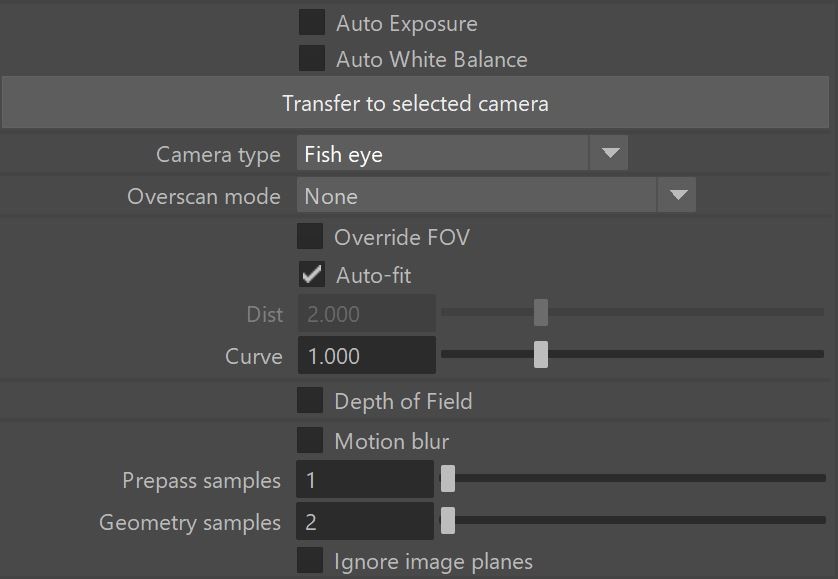
Task: Open Overscan mode None combo box
Action: coord(477,195)
